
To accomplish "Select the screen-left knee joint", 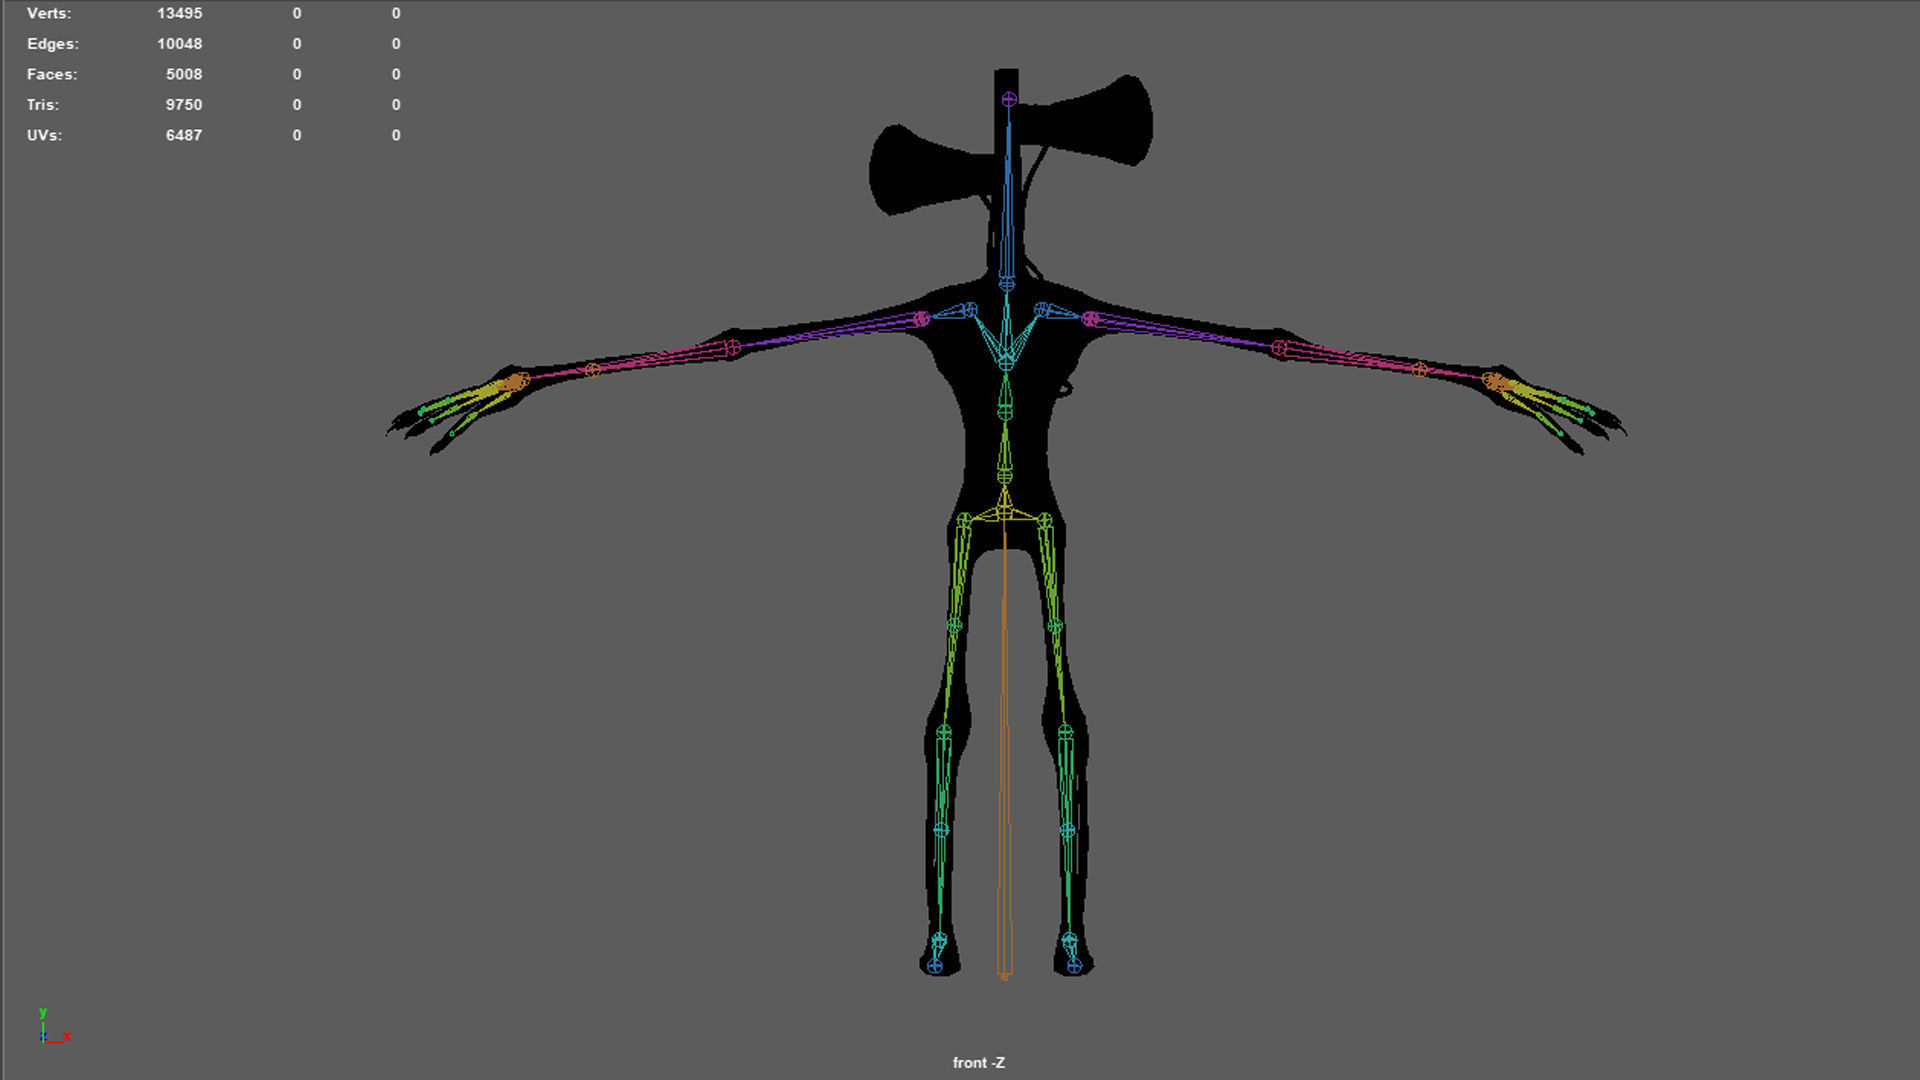I will tap(943, 733).
